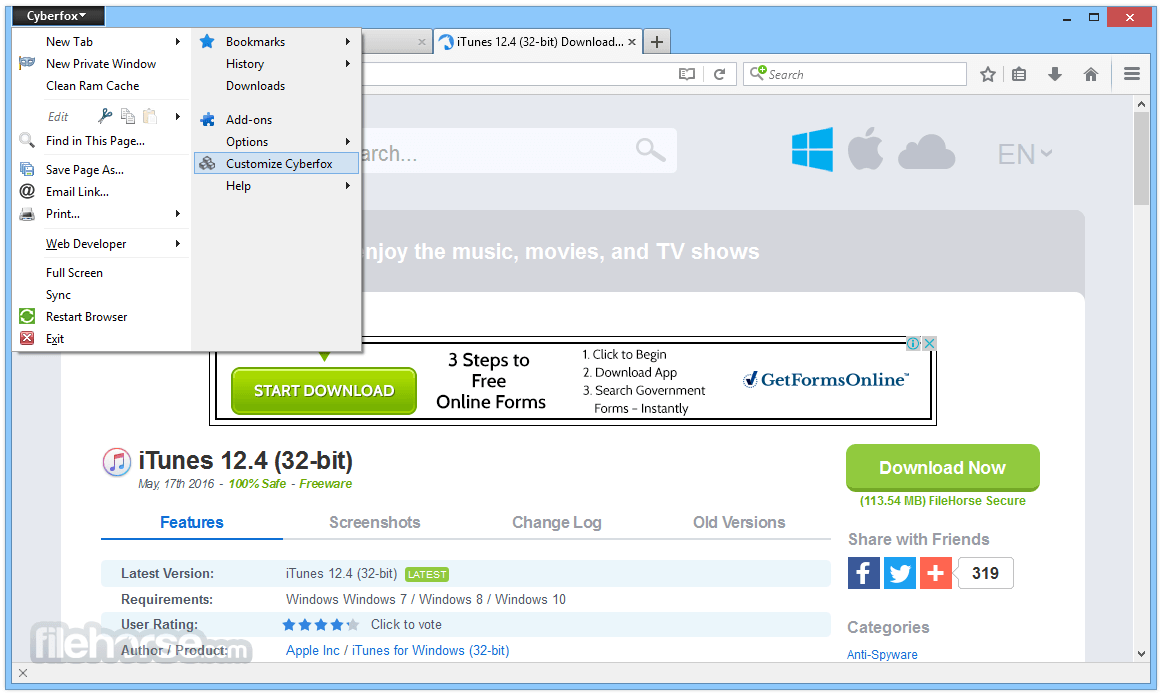Viewport: 1162px width, 694px height.
Task: Select the cloud web apps icon
Action: click(926, 151)
